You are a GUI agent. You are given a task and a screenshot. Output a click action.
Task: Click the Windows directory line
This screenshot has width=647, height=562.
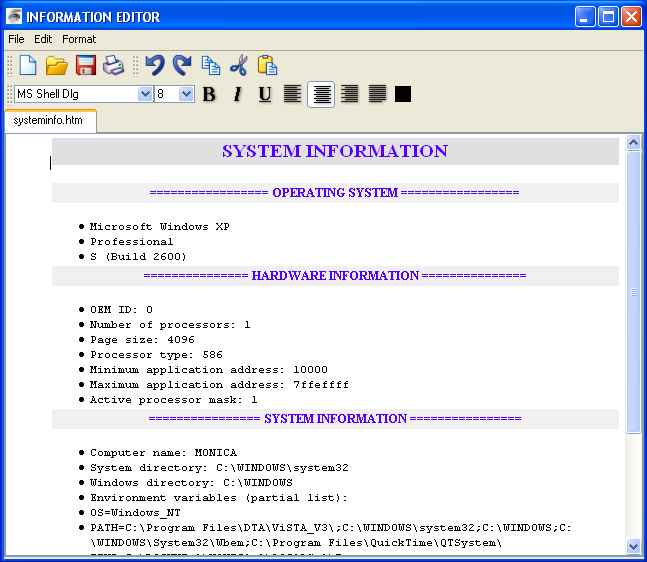pos(191,483)
